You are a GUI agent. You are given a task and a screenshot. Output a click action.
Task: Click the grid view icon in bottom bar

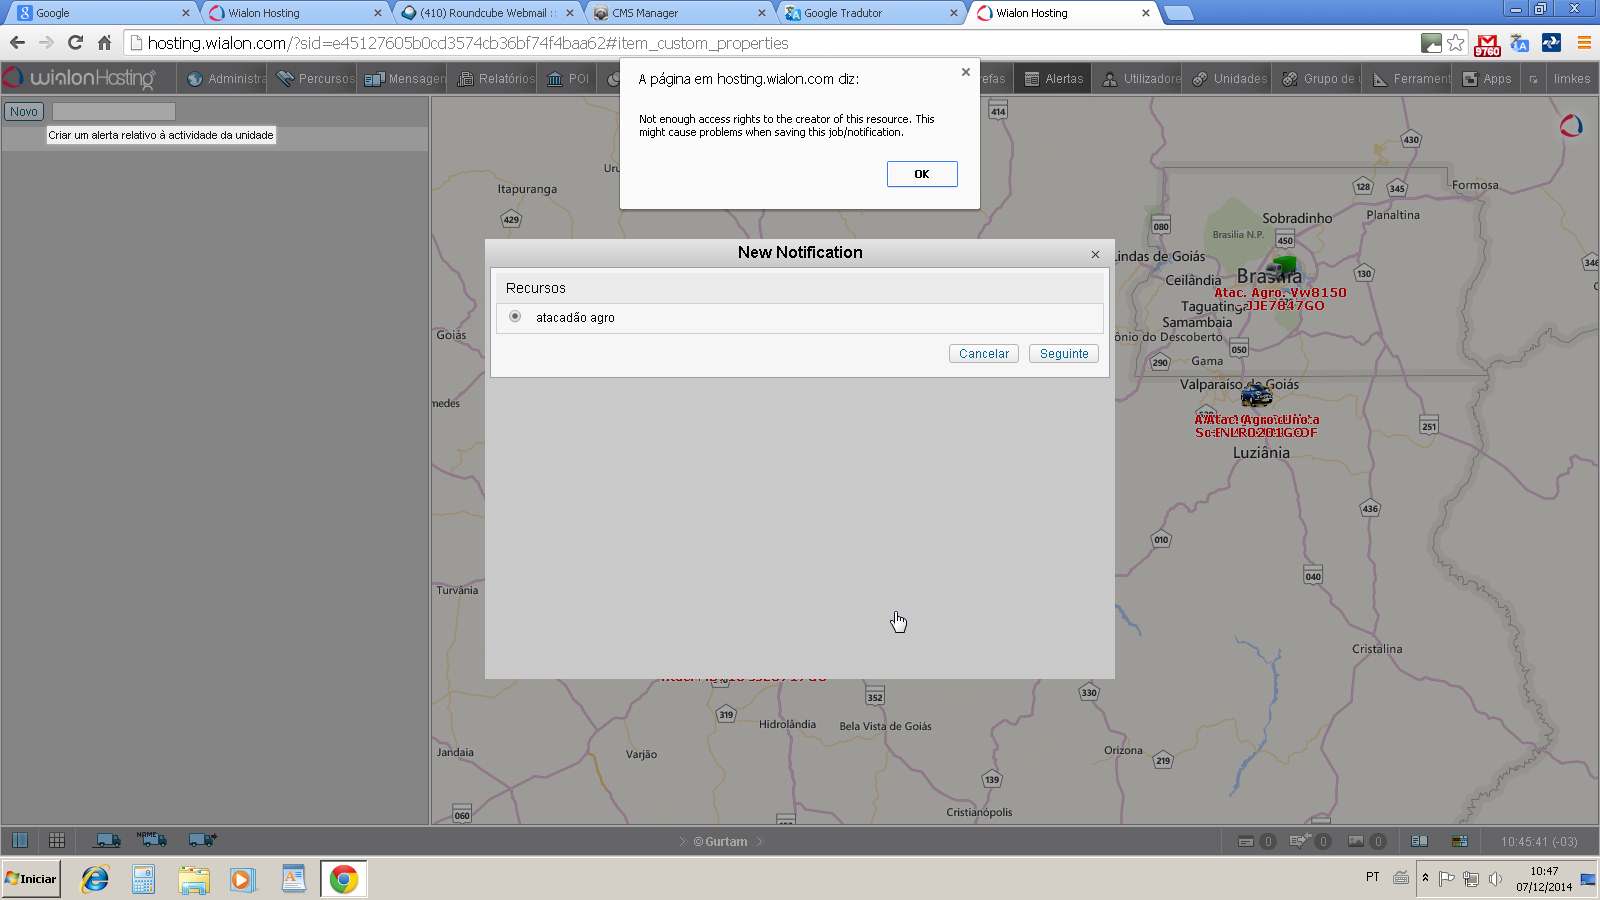click(57, 841)
